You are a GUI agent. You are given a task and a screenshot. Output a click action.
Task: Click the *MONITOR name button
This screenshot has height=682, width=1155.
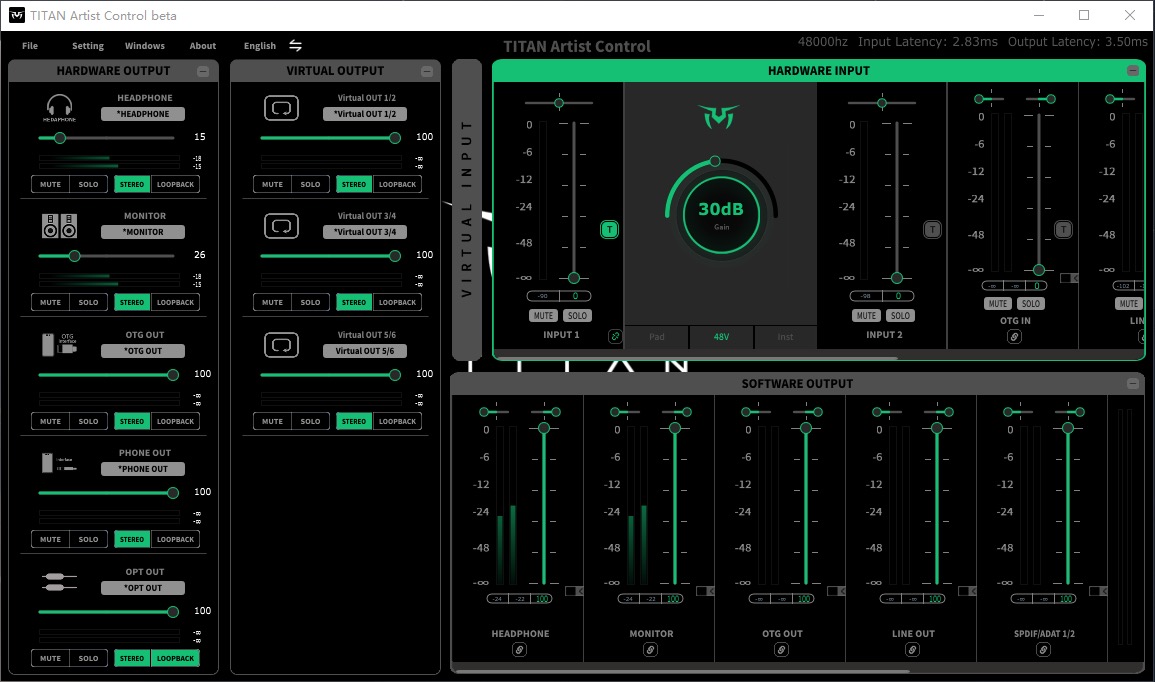point(143,232)
